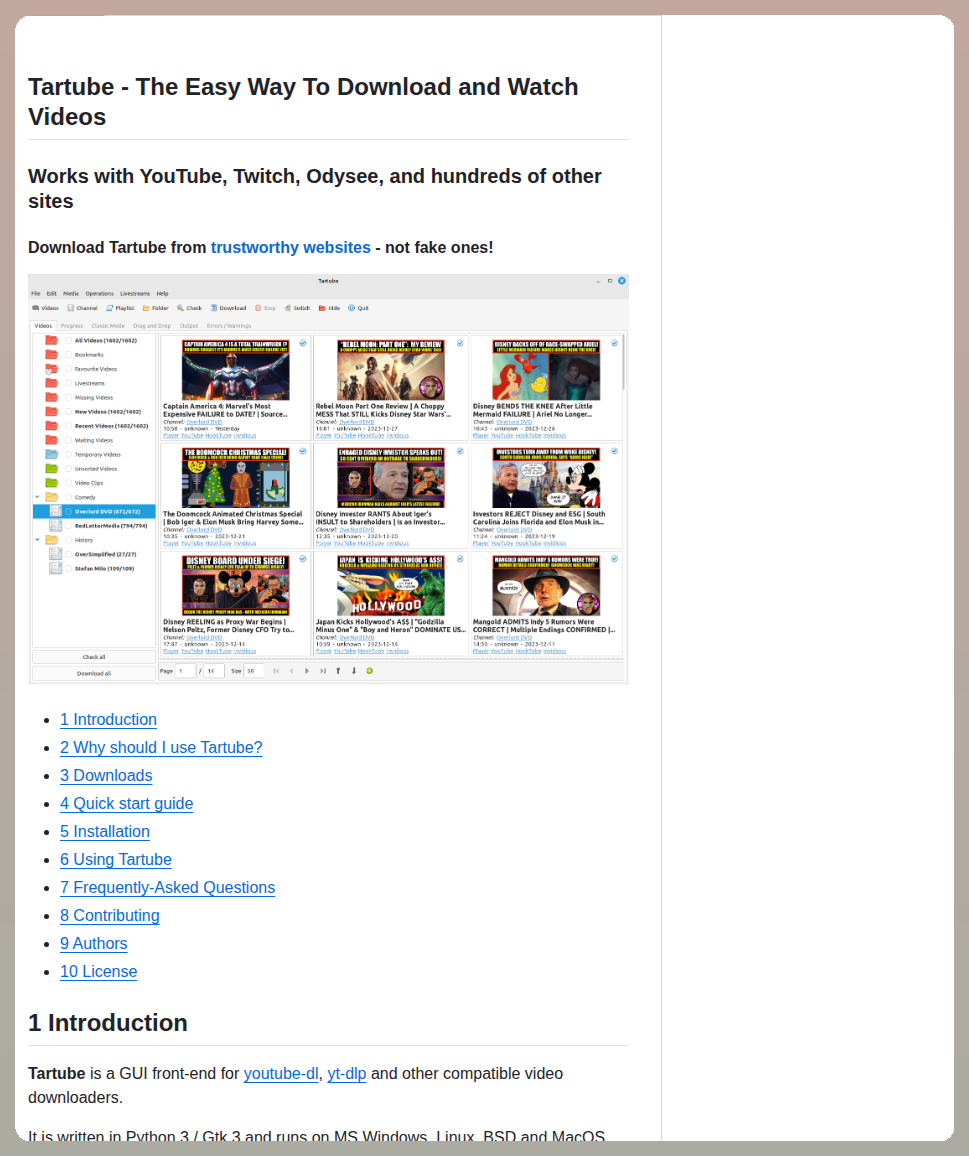Click the scroll-to-bottom down arrow in Tartube pager
969x1156 pixels.
point(354,671)
